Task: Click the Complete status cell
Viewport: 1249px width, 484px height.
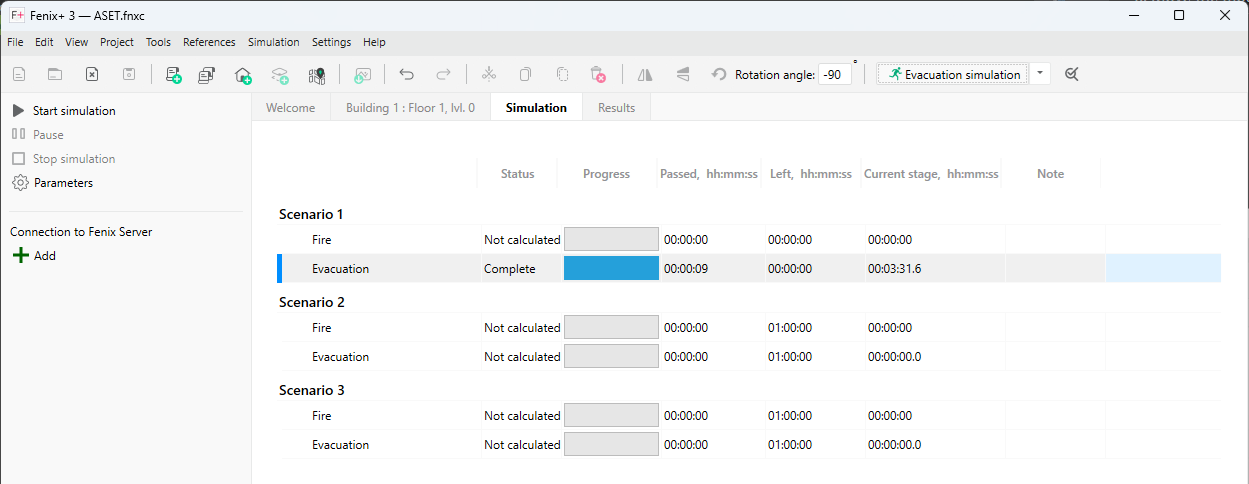Action: [x=510, y=269]
